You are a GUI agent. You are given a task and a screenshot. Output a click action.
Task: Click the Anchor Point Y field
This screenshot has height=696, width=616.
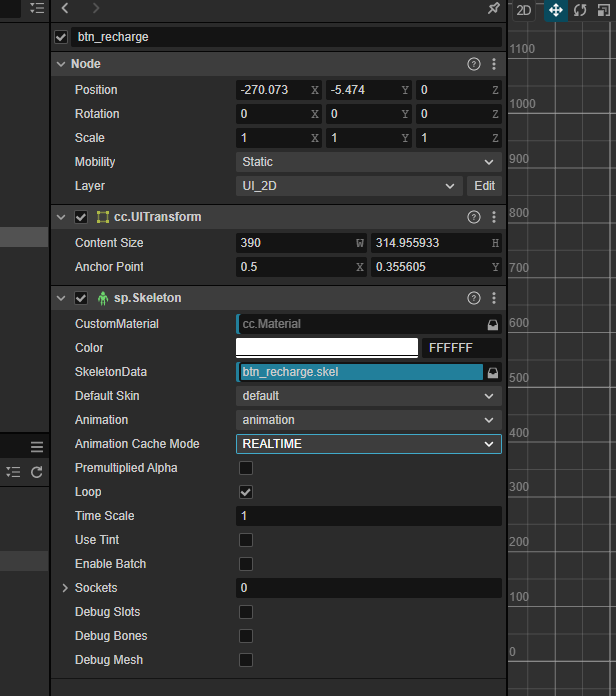(437, 267)
